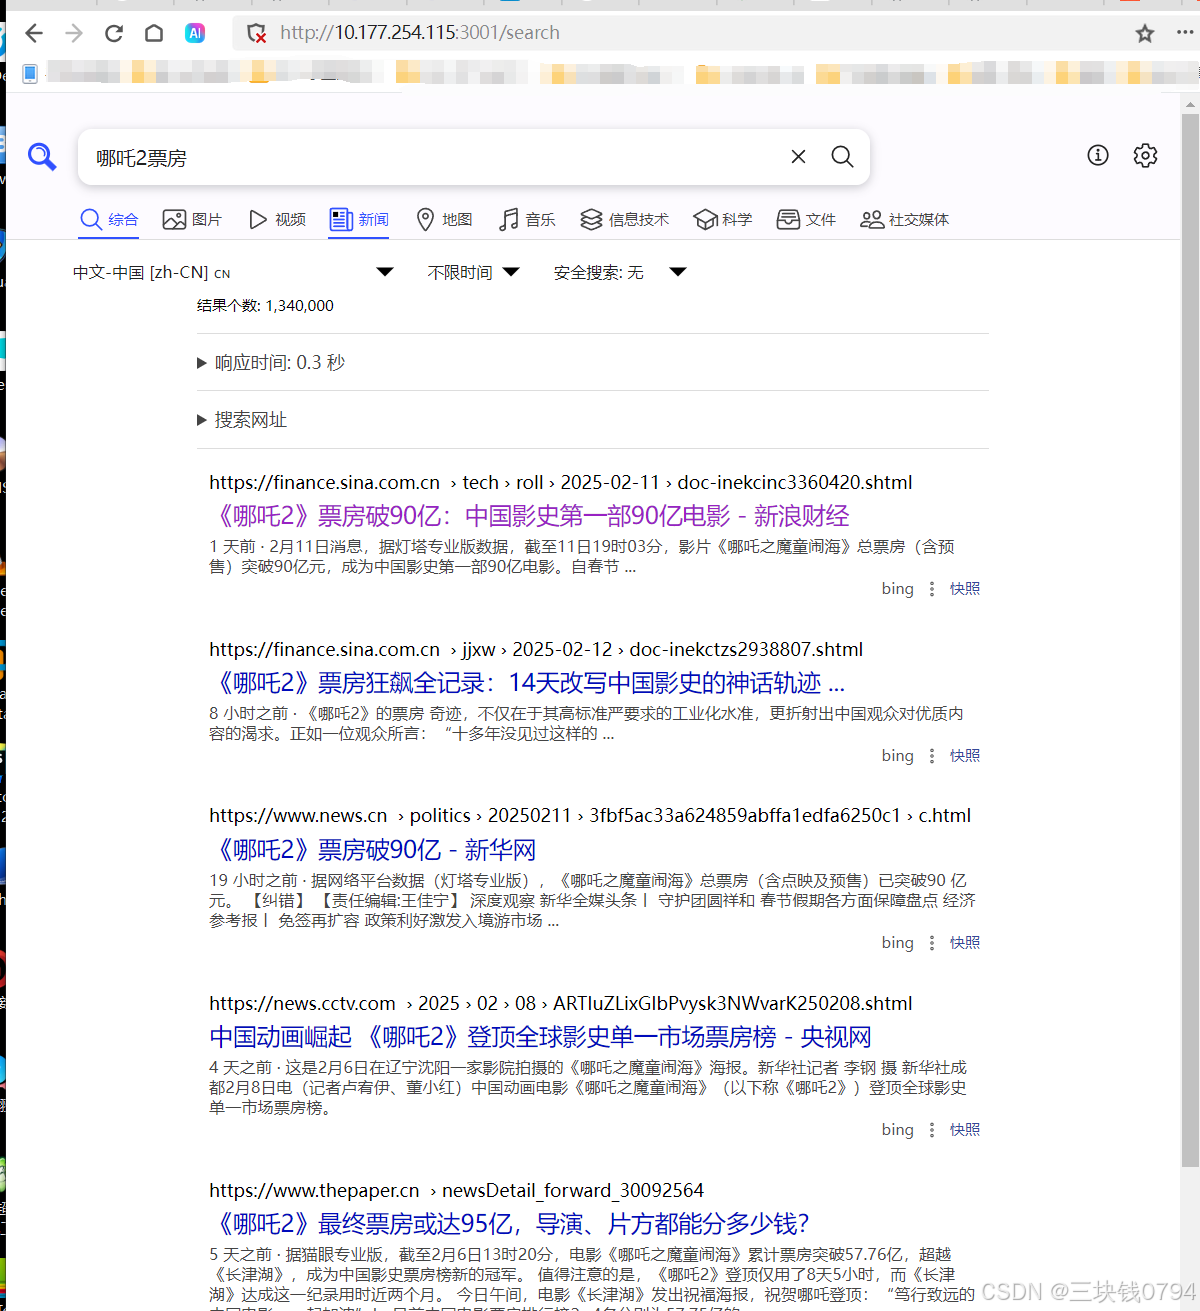Click the finance.sina.com.cn tech roll URL line
Viewport: 1200px width, 1311px height.
(x=561, y=483)
